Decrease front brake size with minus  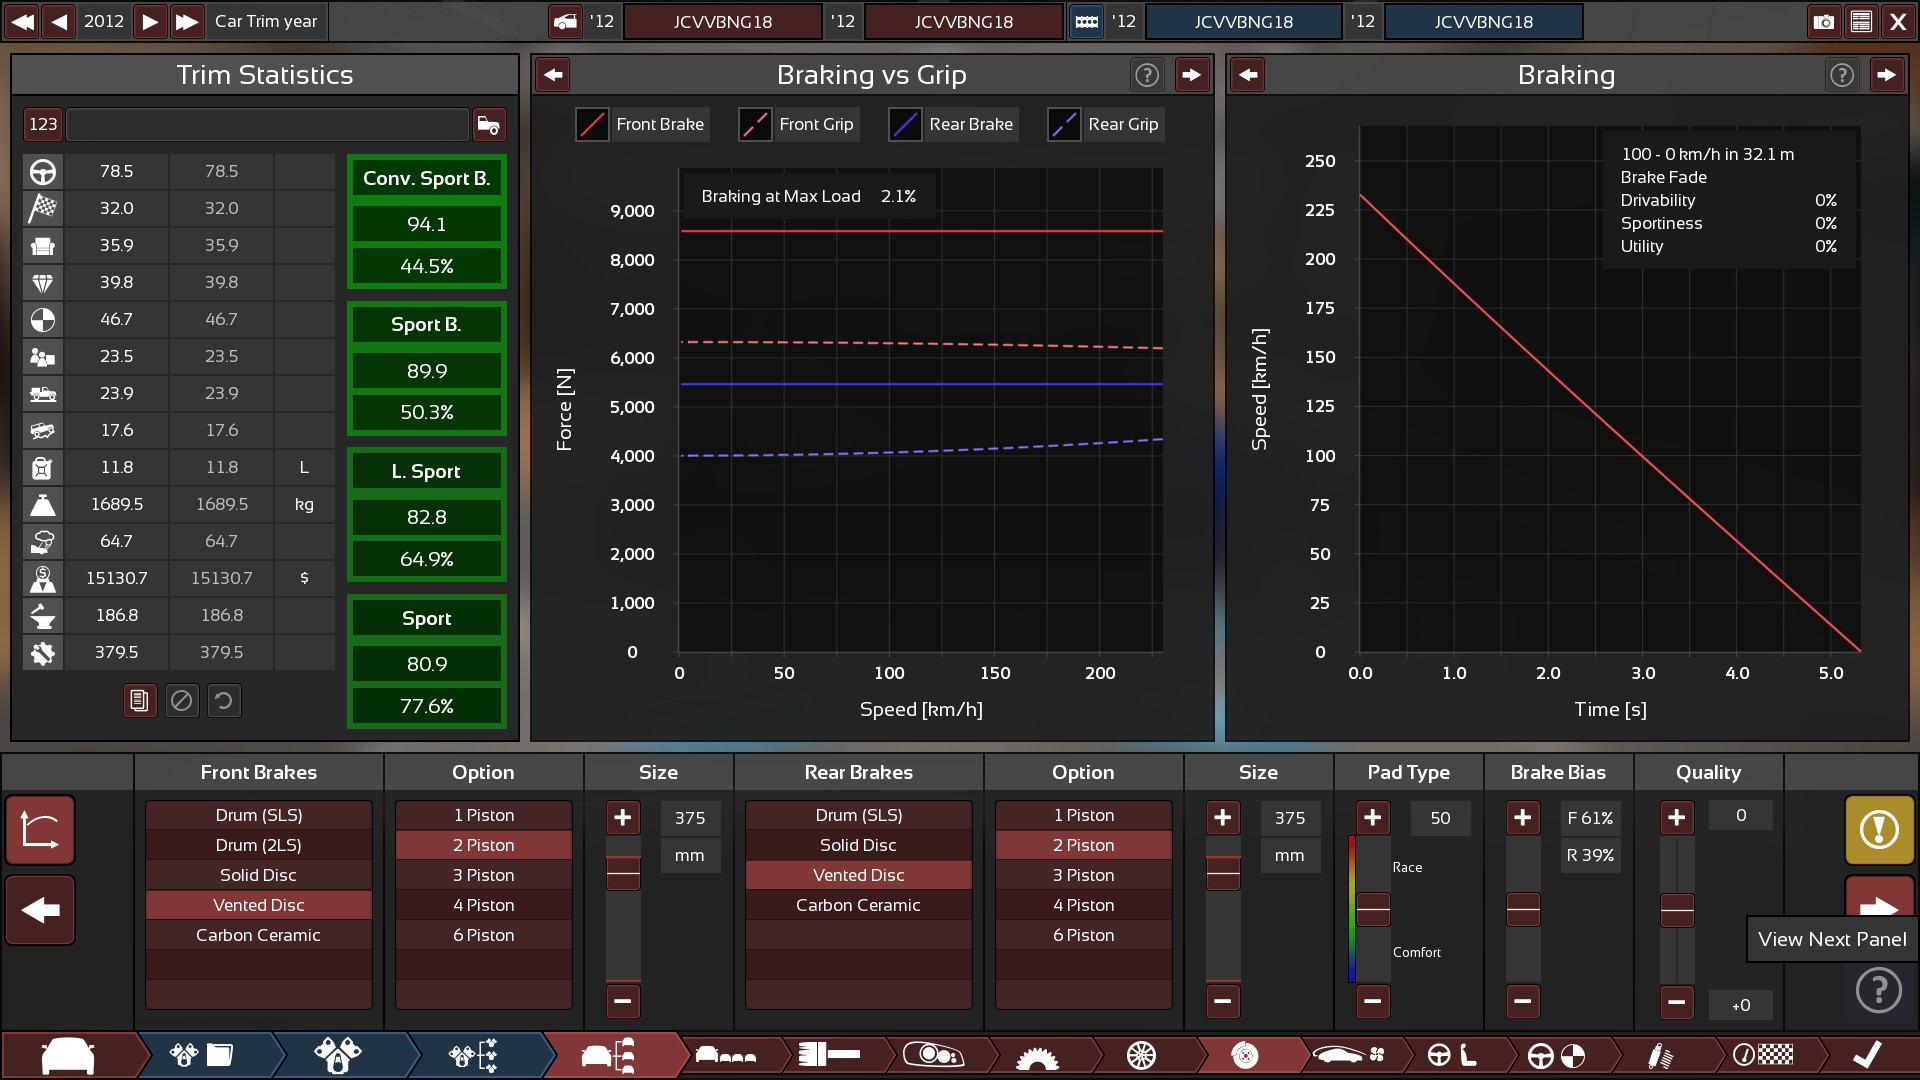click(623, 1001)
